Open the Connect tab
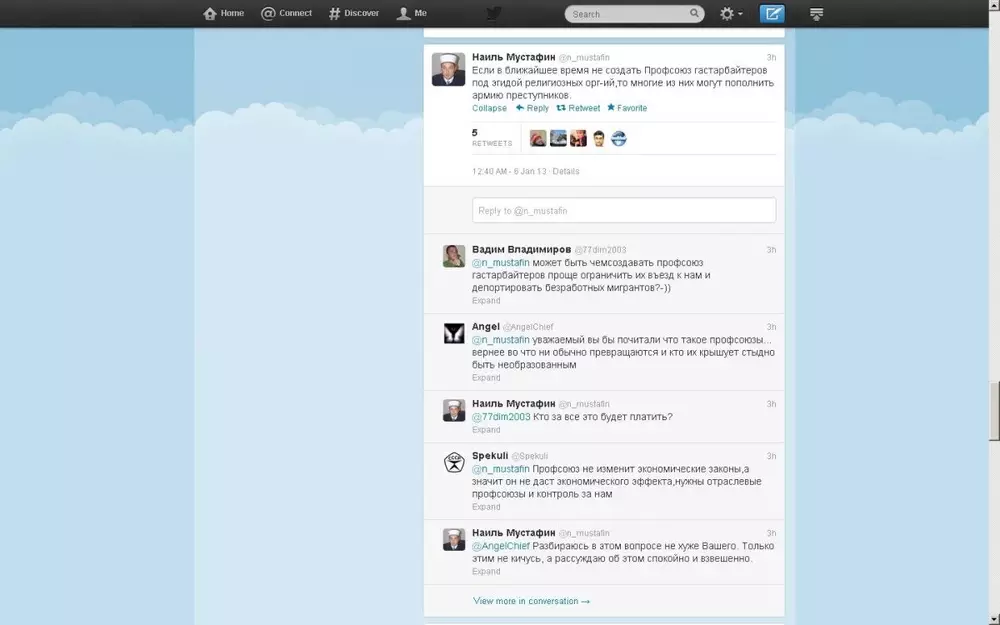 [x=286, y=14]
